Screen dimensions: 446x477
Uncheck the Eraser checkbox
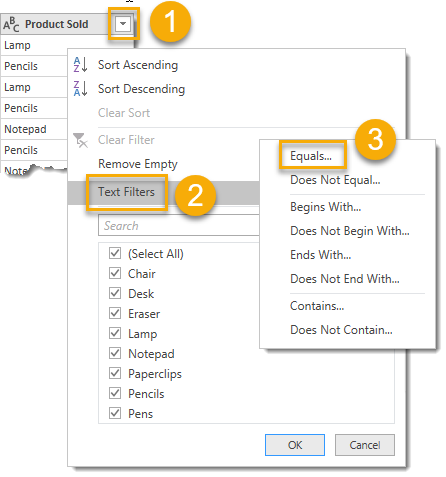tap(115, 313)
